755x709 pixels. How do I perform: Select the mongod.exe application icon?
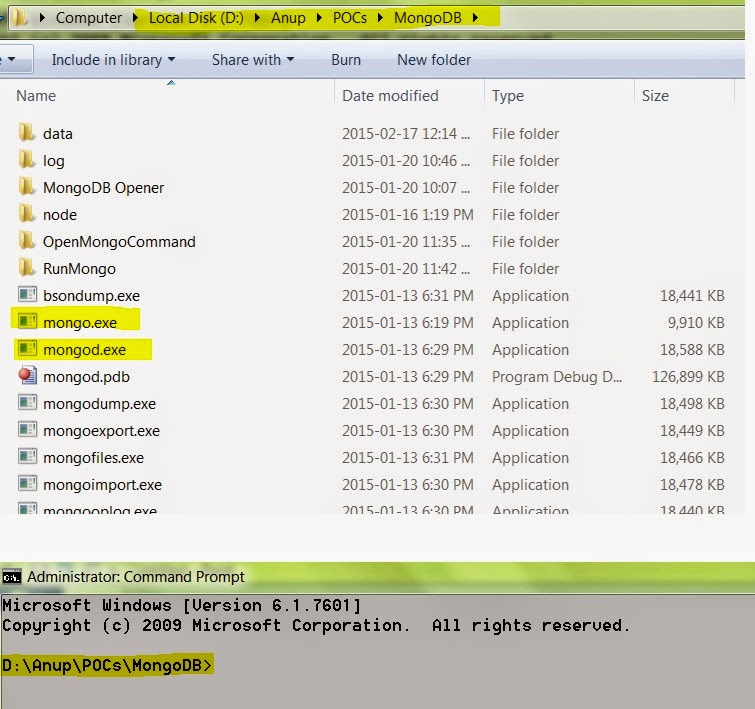tap(27, 348)
